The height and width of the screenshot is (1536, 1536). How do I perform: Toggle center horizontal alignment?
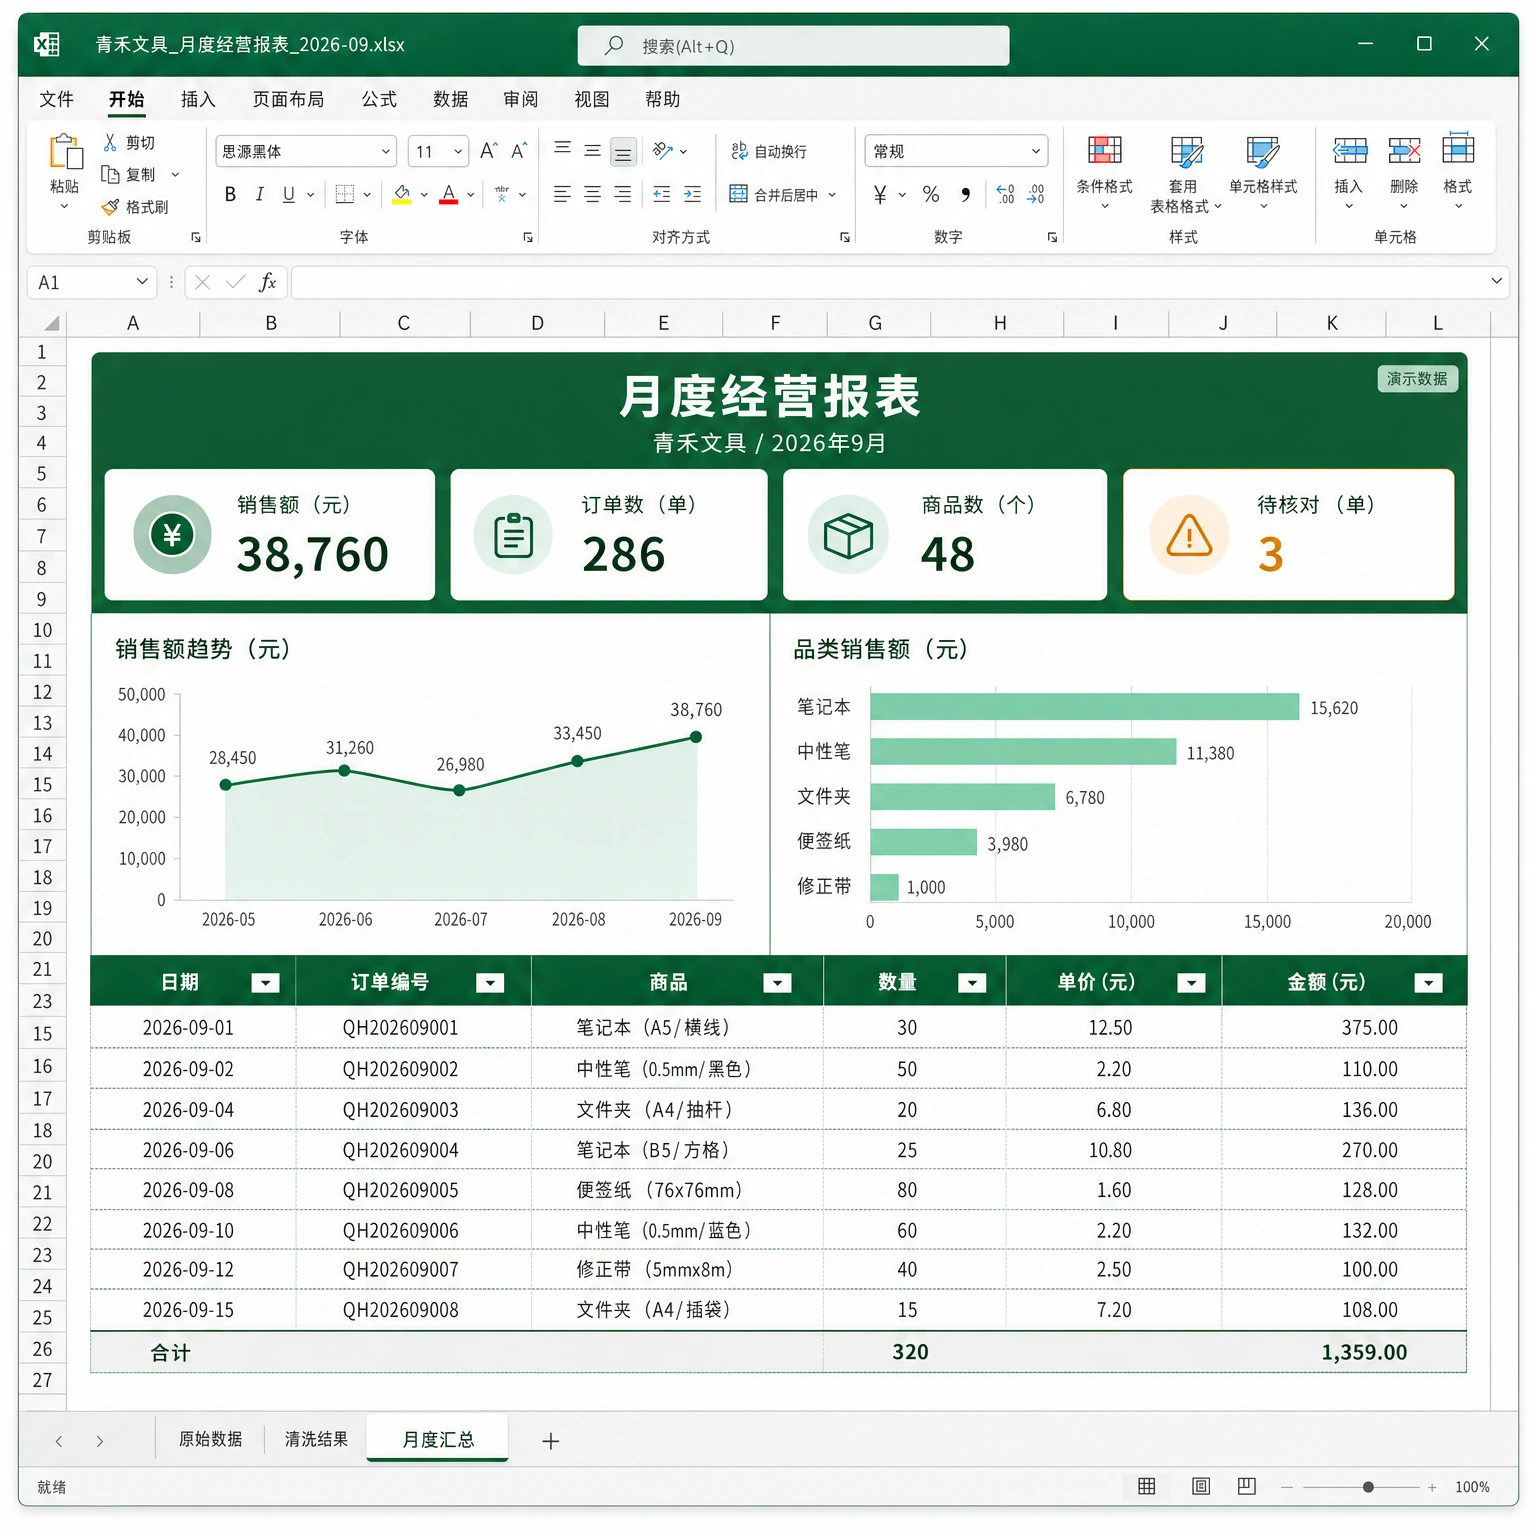pos(592,194)
